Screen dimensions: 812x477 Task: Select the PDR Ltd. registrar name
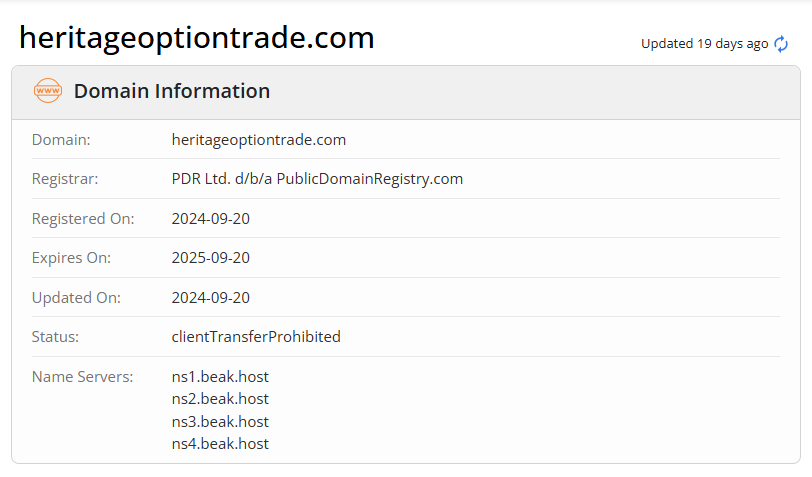(x=317, y=179)
